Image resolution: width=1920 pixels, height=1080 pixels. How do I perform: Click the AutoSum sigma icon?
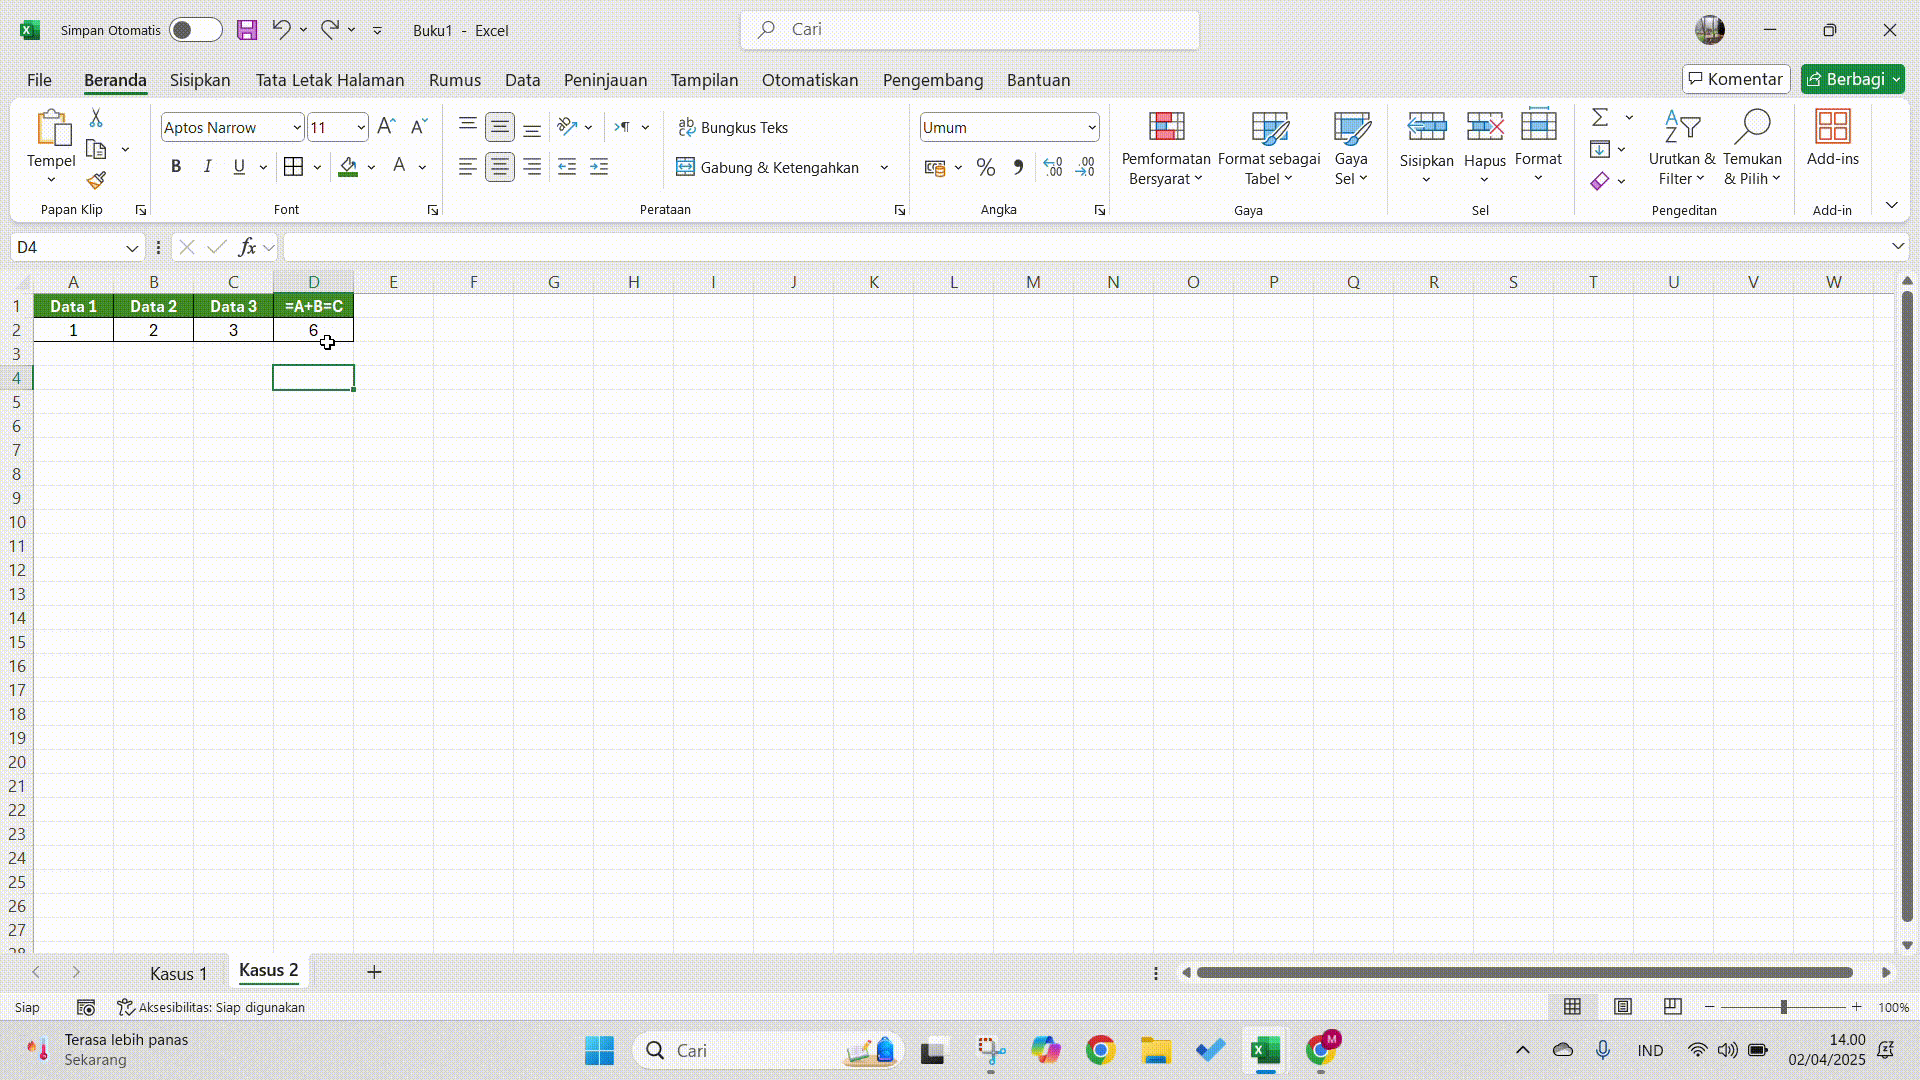[x=1600, y=118]
